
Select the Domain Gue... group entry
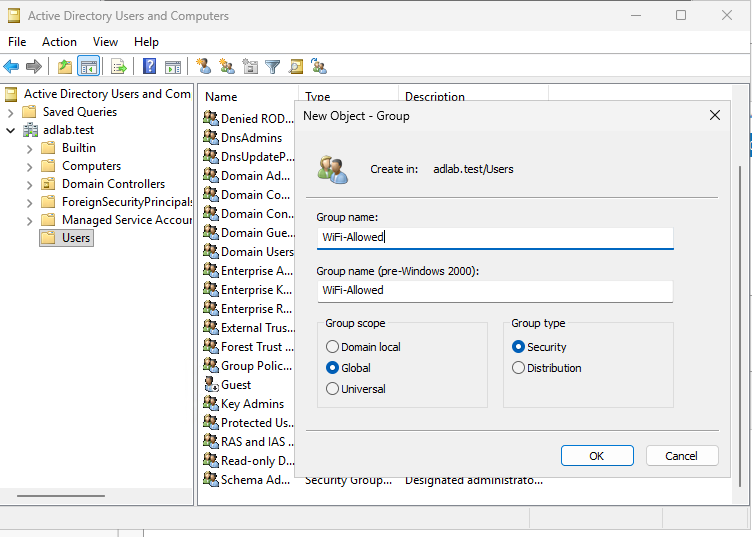pos(248,233)
